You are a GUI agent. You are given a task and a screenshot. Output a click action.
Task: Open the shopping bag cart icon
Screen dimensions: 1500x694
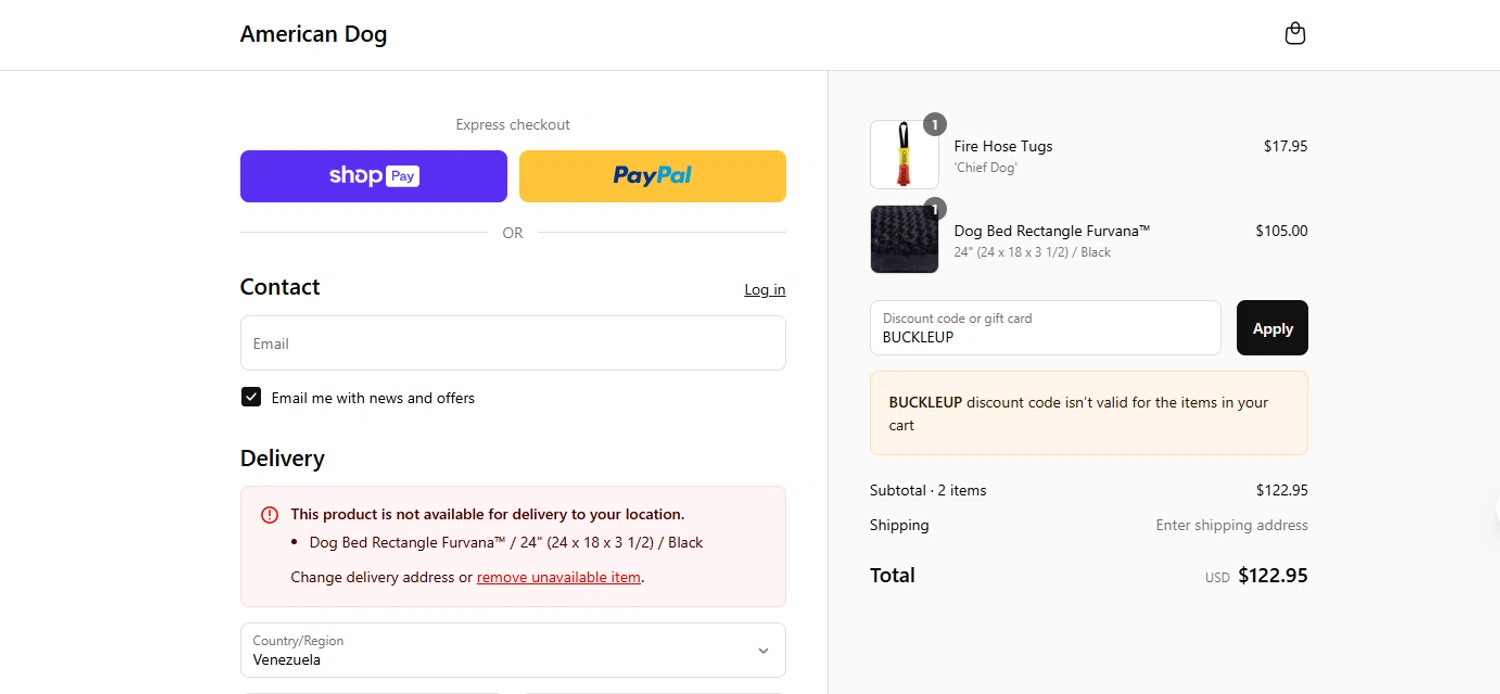(1295, 34)
